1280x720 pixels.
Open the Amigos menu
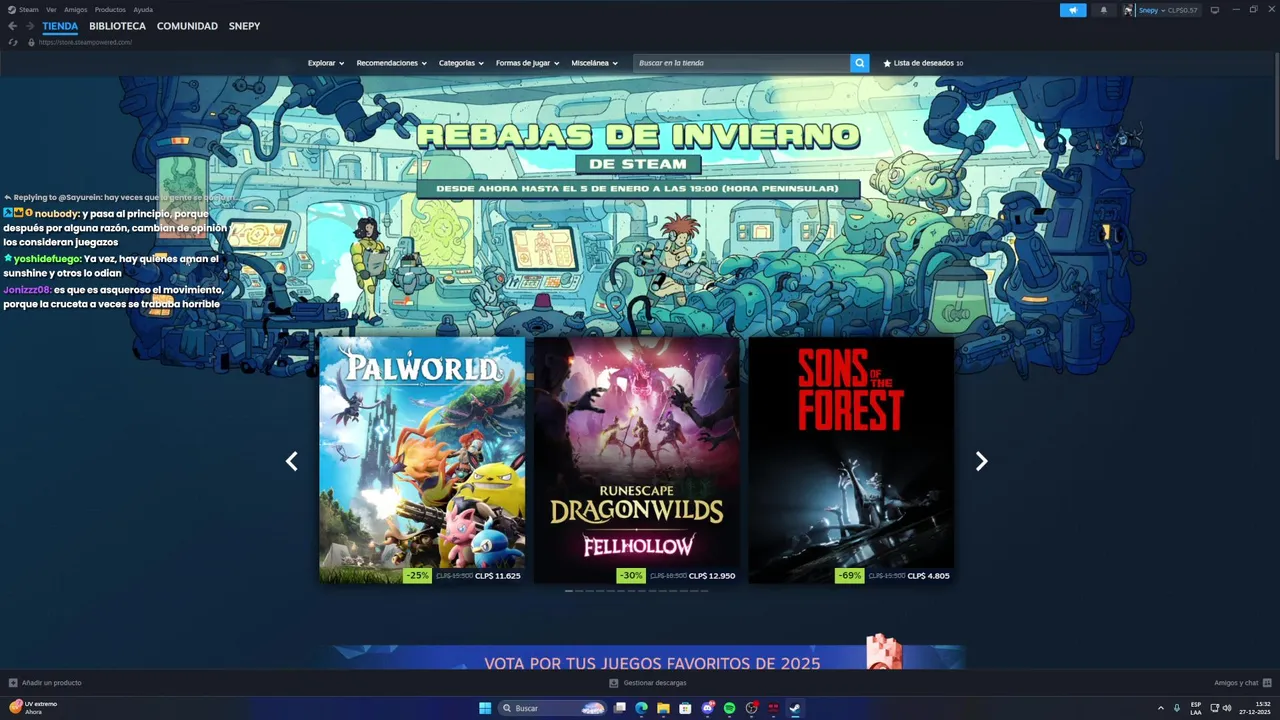[76, 9]
